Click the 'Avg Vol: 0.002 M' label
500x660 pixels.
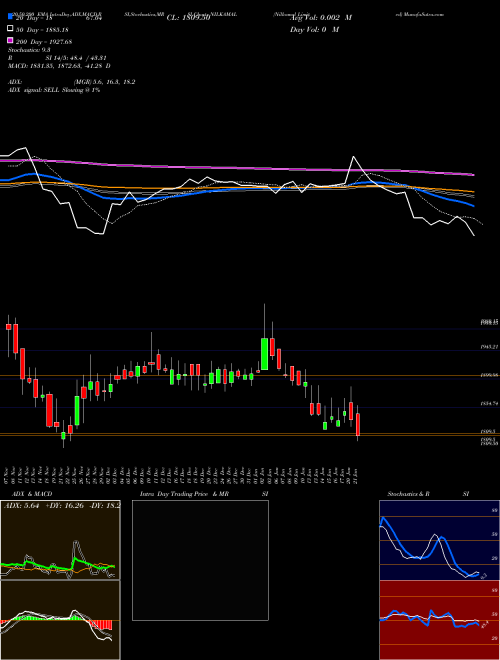[321, 18]
